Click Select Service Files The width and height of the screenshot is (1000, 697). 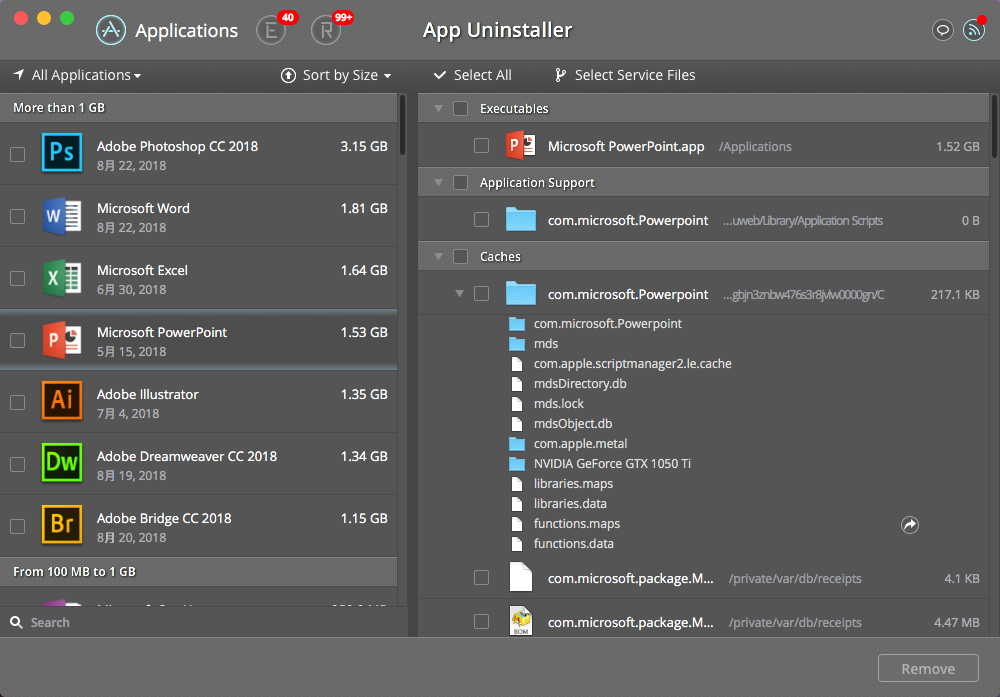[625, 75]
